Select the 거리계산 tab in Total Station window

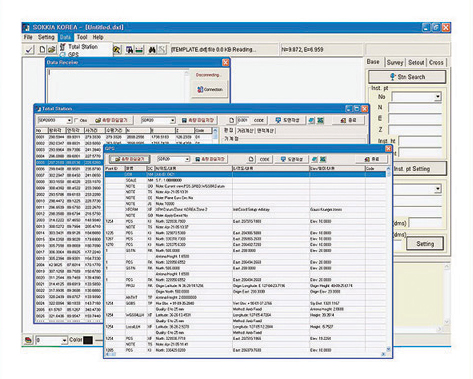(x=245, y=131)
